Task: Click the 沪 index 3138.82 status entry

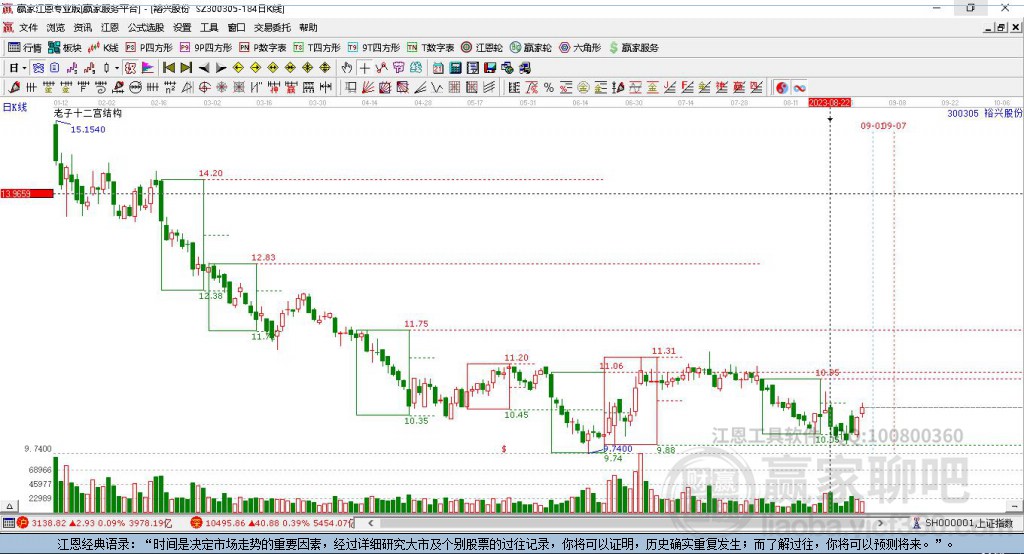Action: coord(97,523)
